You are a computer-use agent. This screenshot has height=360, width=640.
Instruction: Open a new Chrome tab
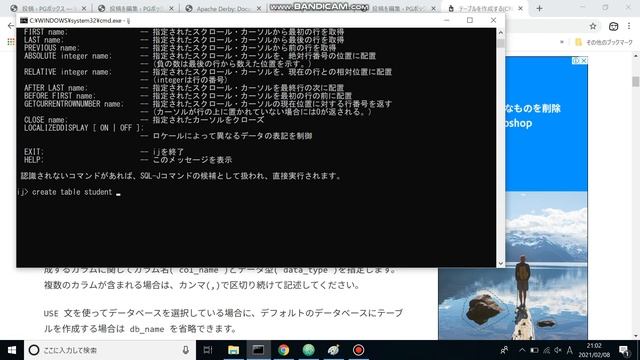click(540, 8)
